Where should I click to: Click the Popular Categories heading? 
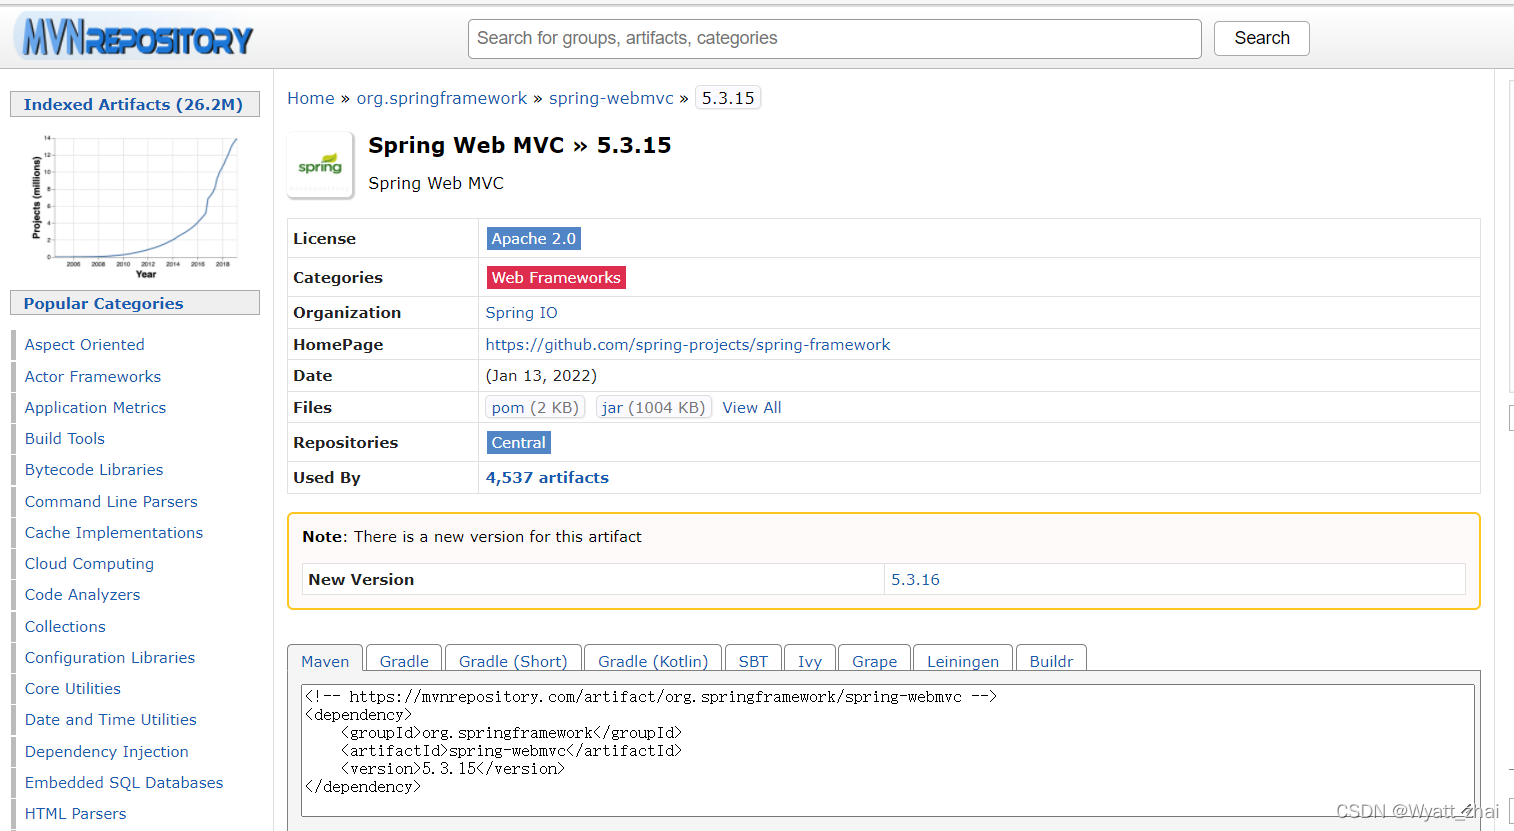pos(134,303)
